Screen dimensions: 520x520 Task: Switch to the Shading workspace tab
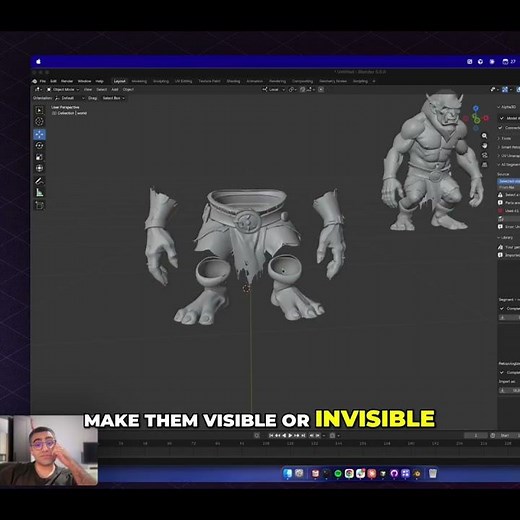point(233,81)
